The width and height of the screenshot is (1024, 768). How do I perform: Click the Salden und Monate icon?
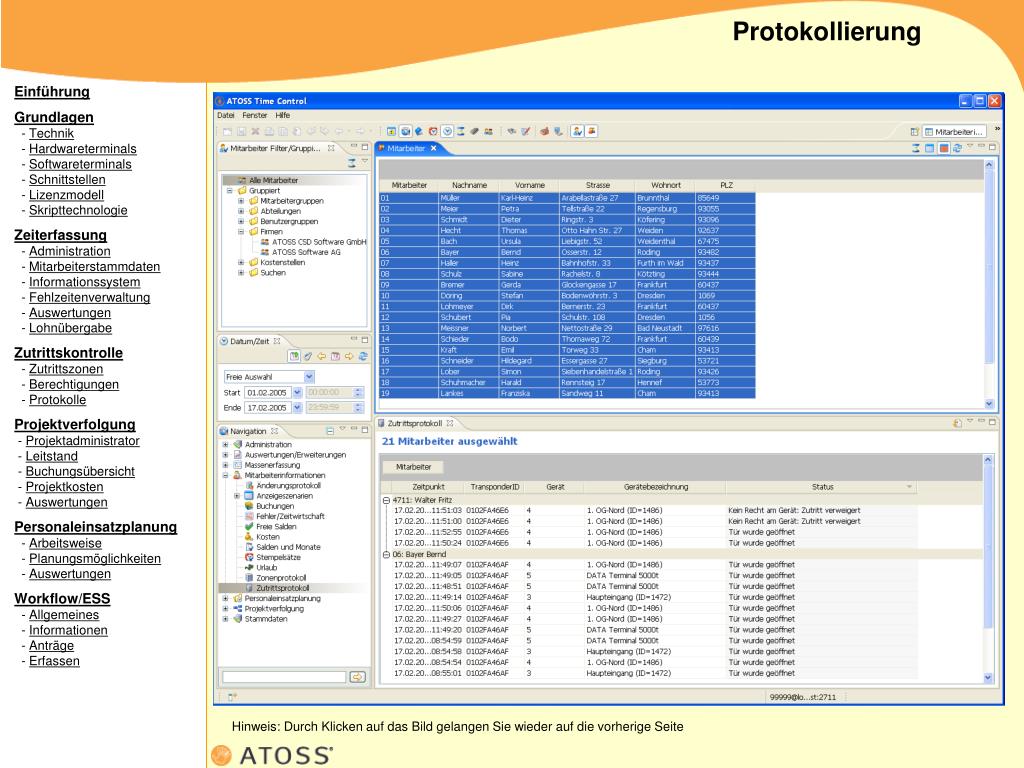point(249,547)
